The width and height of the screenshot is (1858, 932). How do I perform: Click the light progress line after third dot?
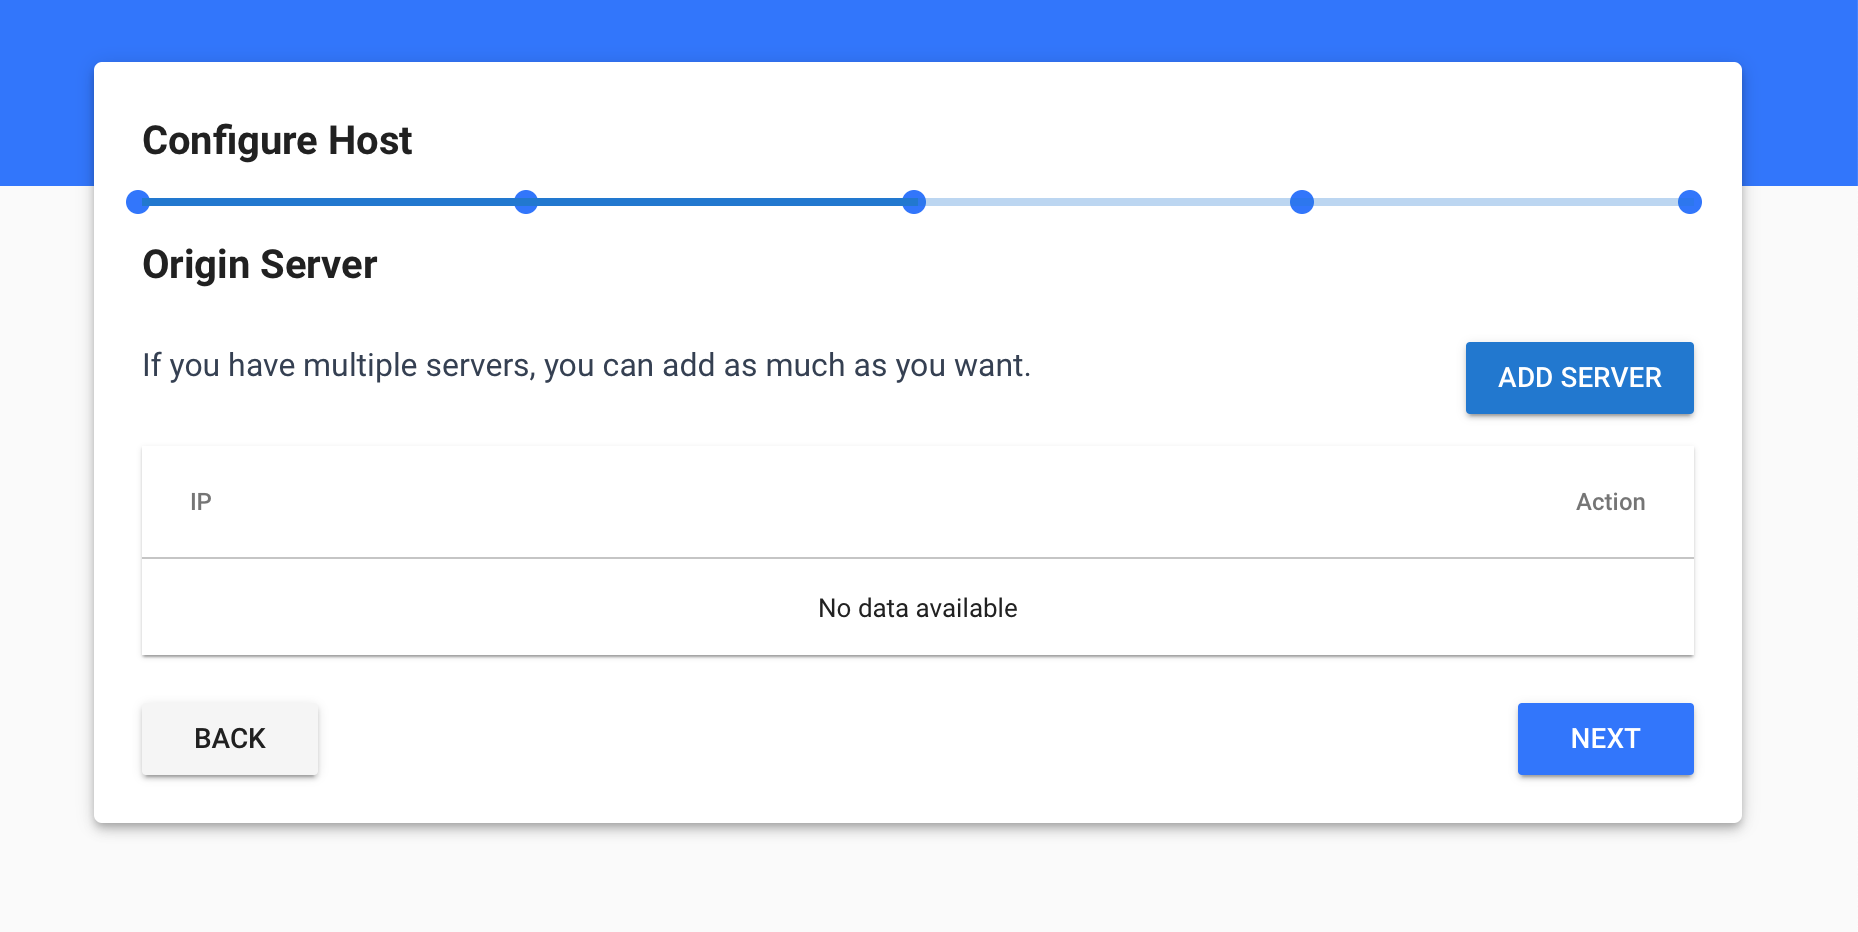(x=1108, y=202)
